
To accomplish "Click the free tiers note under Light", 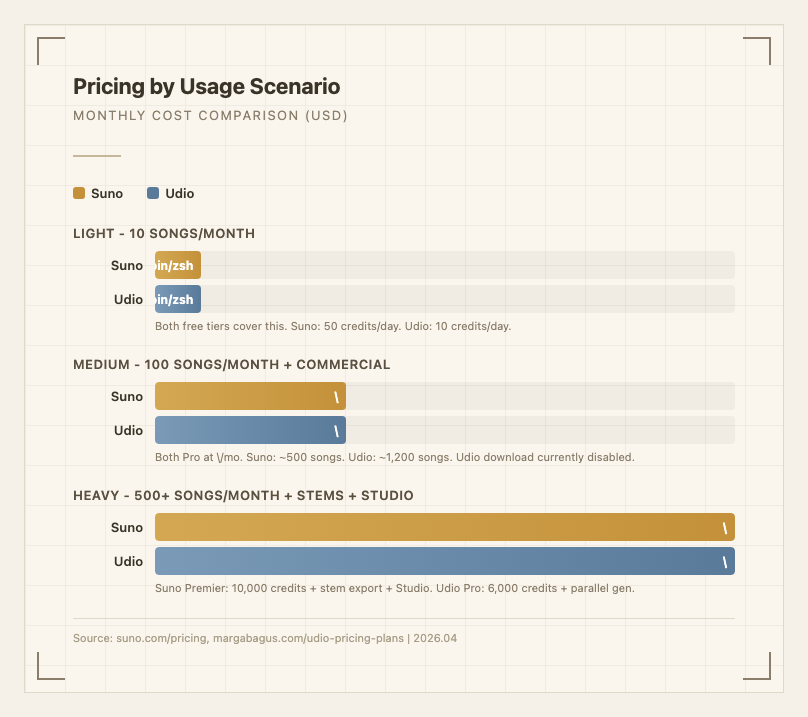I will (x=333, y=326).
